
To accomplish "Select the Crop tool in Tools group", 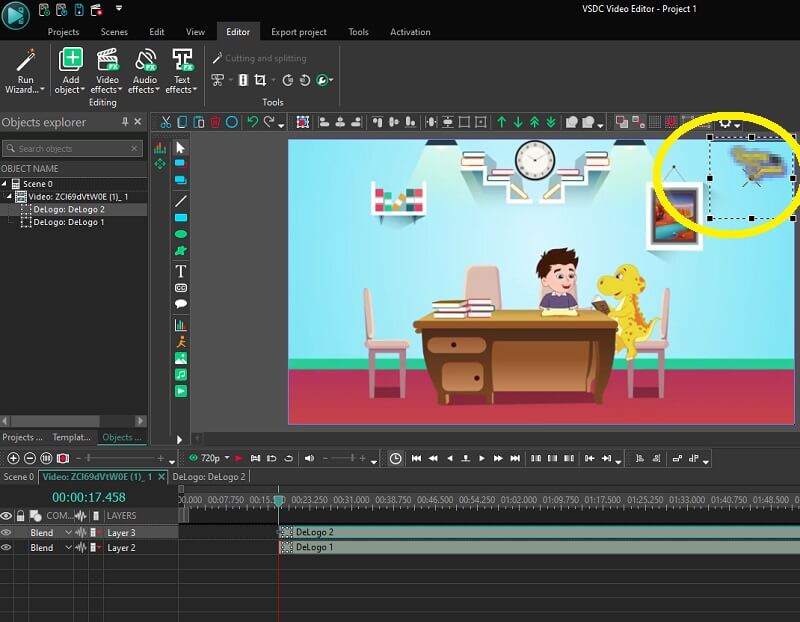I will [260, 80].
